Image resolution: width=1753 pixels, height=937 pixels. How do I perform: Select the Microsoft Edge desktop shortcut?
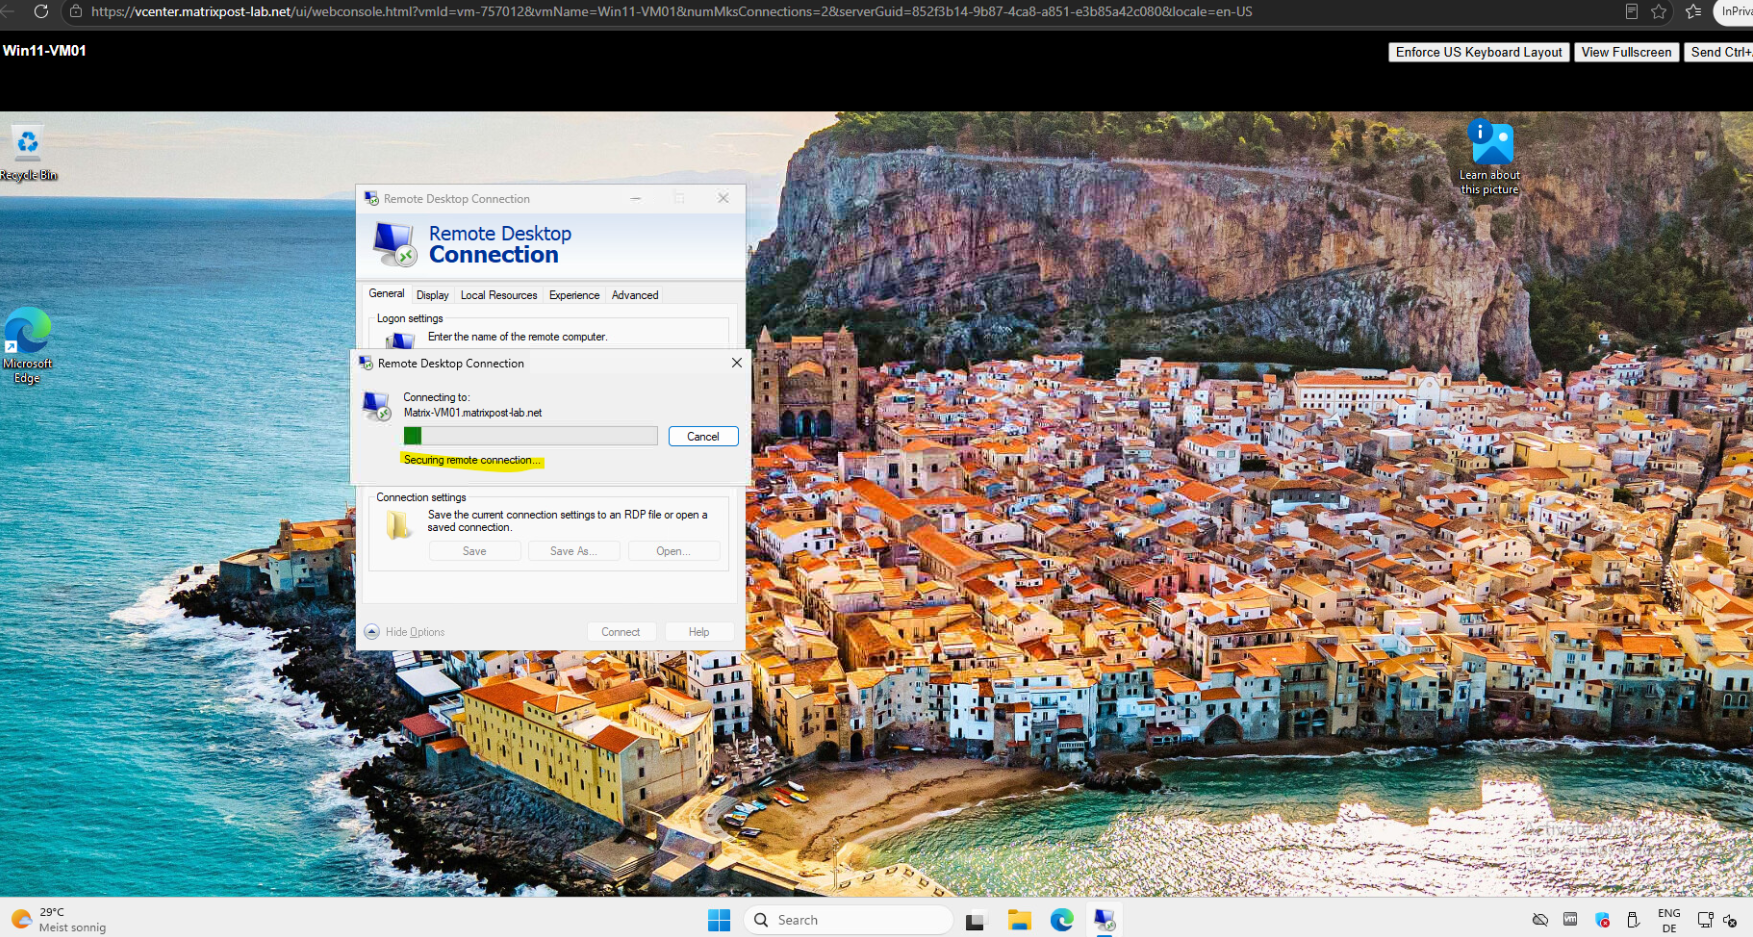point(28,345)
